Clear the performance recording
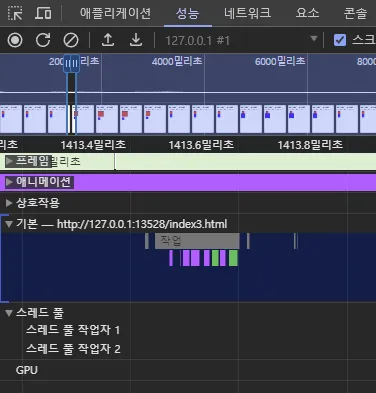376x393 pixels. 71,40
